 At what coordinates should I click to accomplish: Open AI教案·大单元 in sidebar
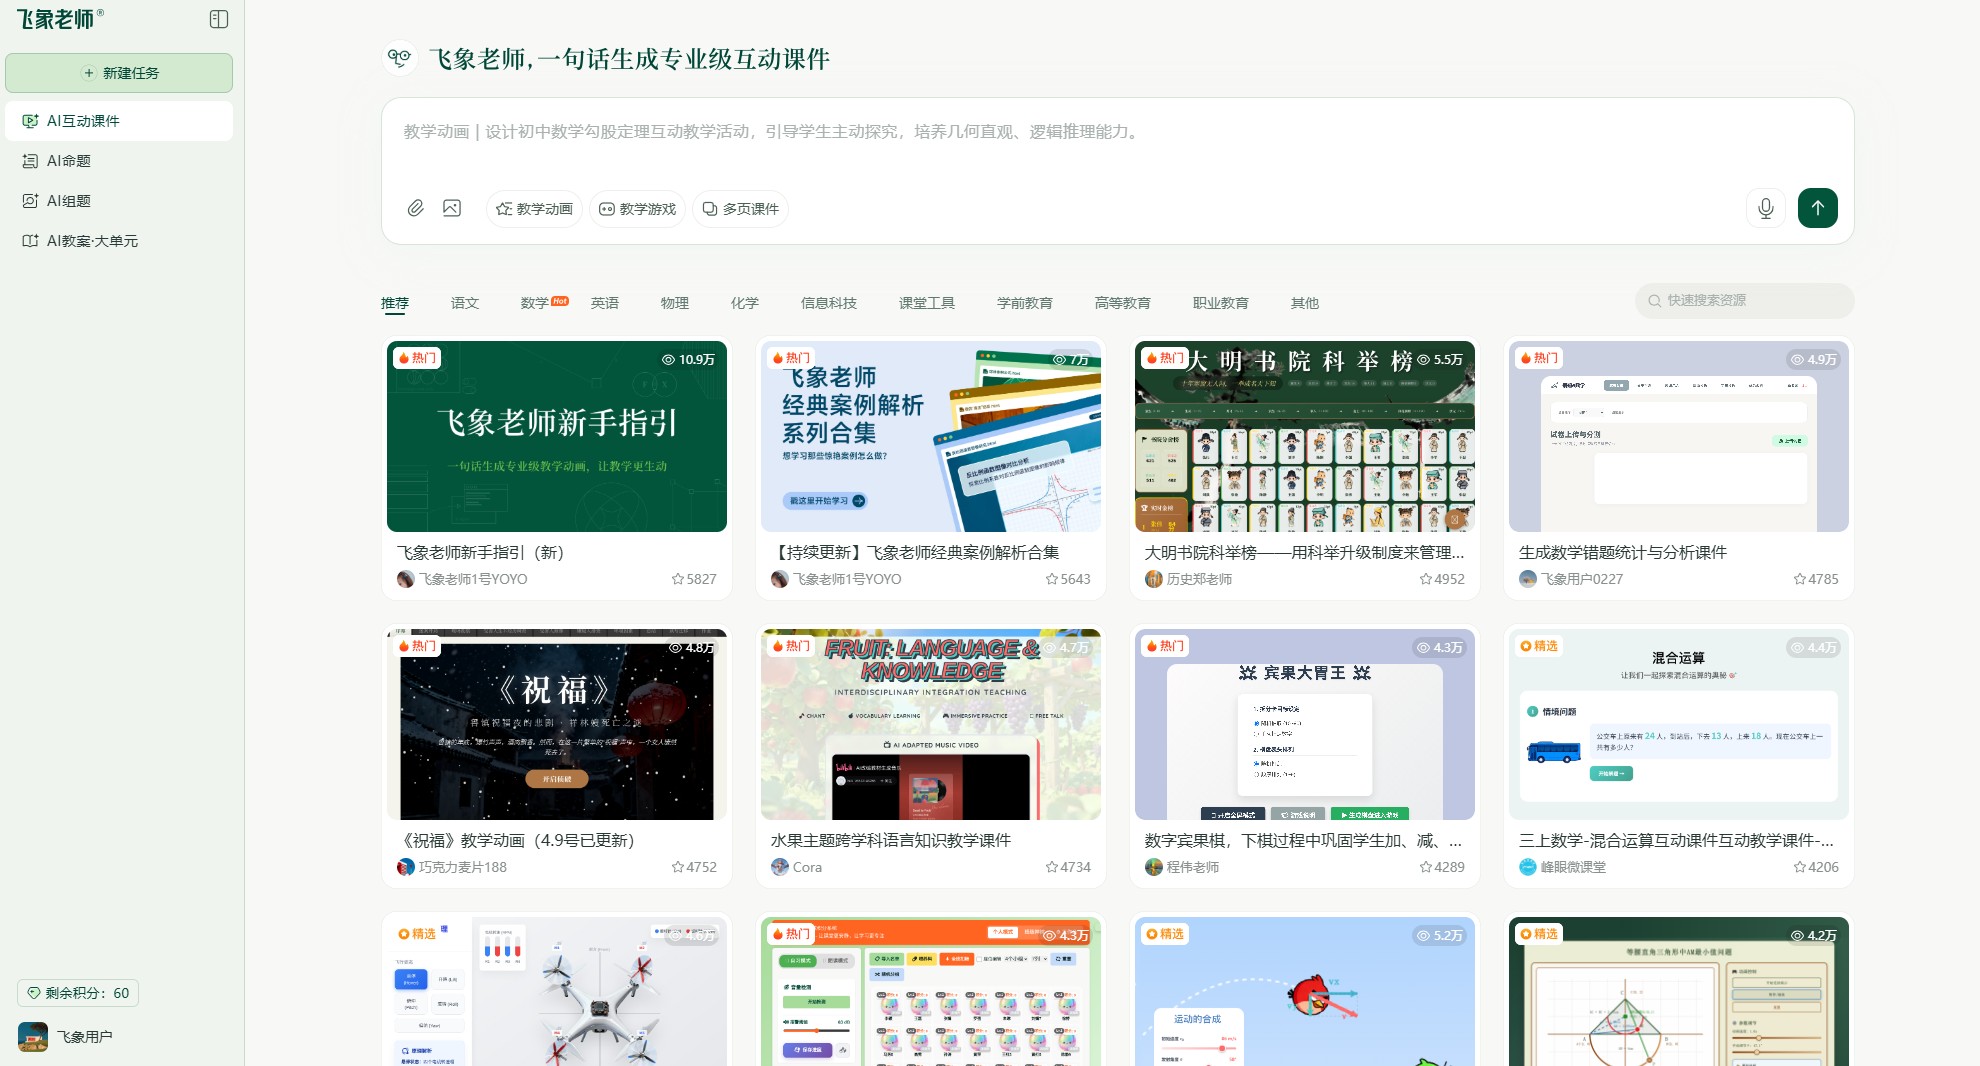tap(119, 241)
